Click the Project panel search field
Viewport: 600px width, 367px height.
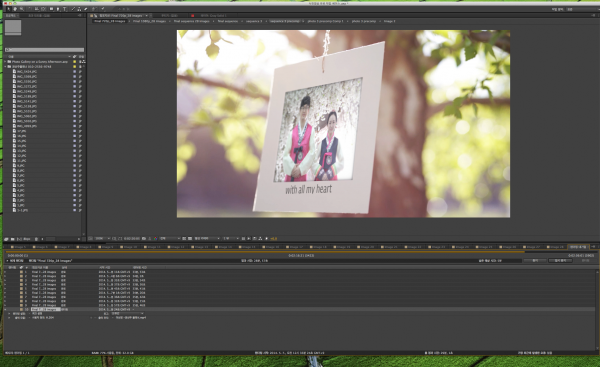click(44, 50)
